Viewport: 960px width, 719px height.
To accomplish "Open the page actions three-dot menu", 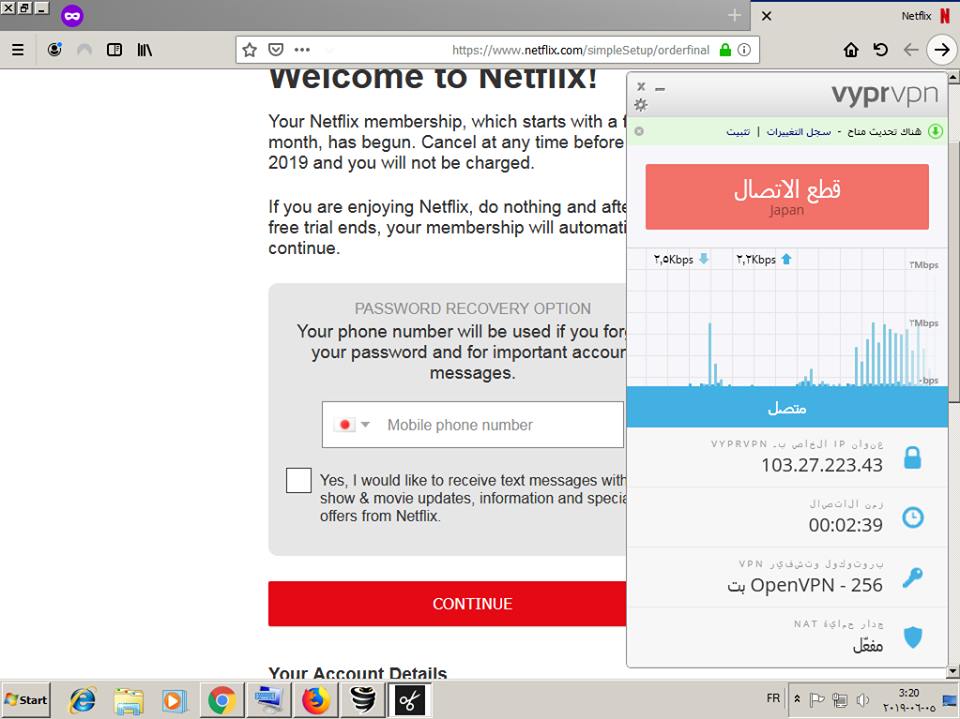I will [x=301, y=49].
